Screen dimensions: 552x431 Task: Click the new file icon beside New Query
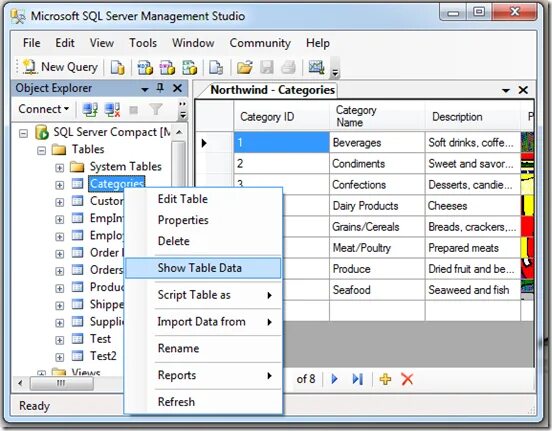pyautogui.click(x=118, y=67)
